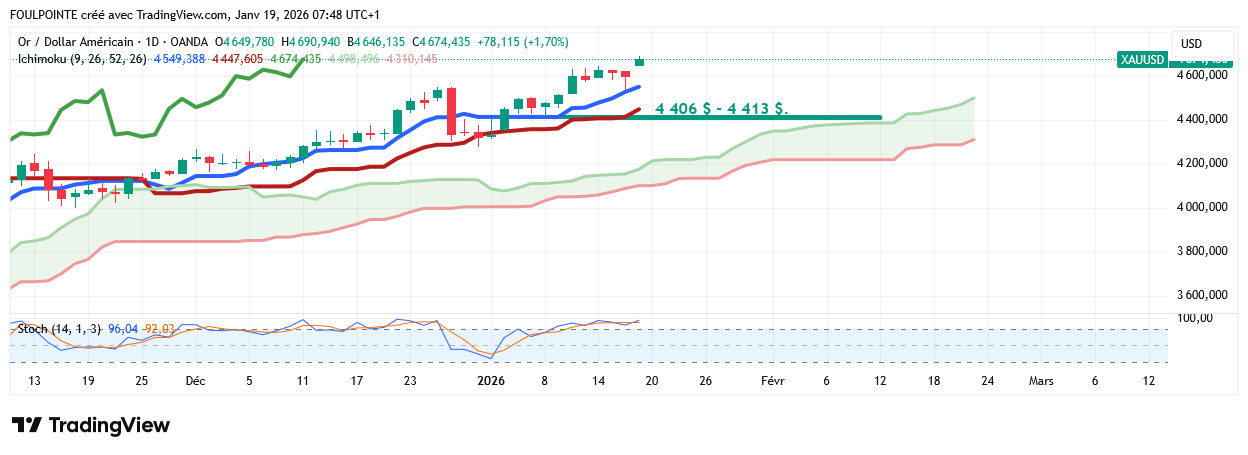Click the Févr date axis label
The height and width of the screenshot is (455, 1248).
(773, 381)
